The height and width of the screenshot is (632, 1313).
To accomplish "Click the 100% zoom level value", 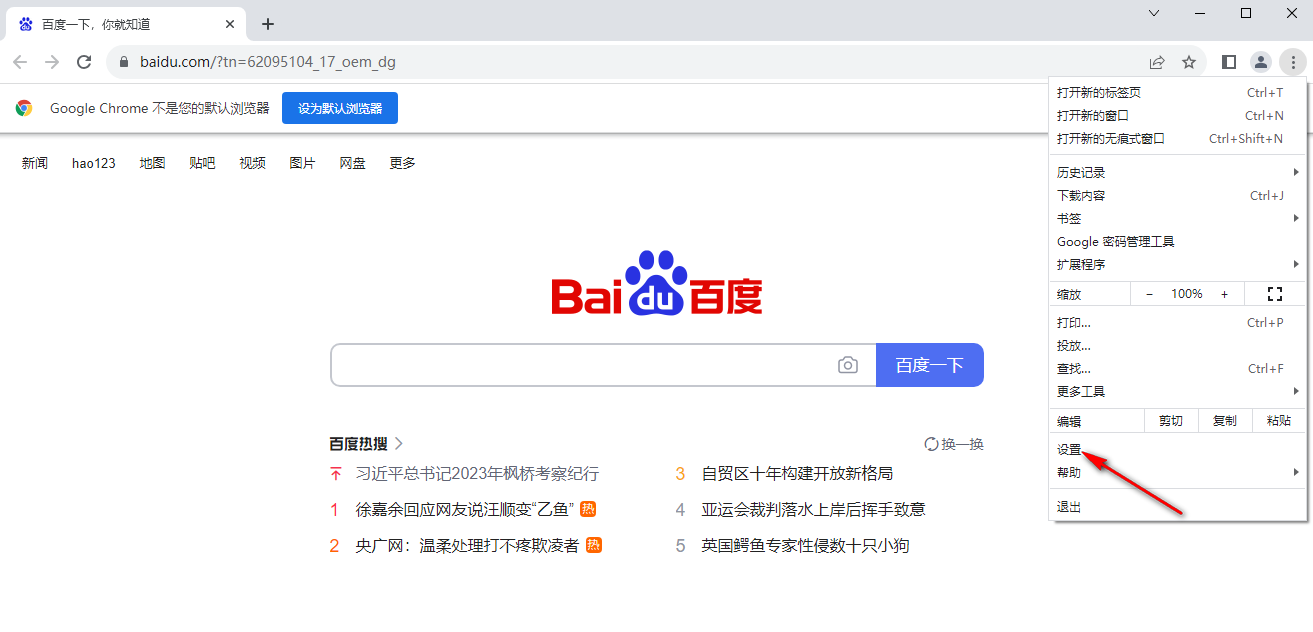I will (x=1187, y=294).
